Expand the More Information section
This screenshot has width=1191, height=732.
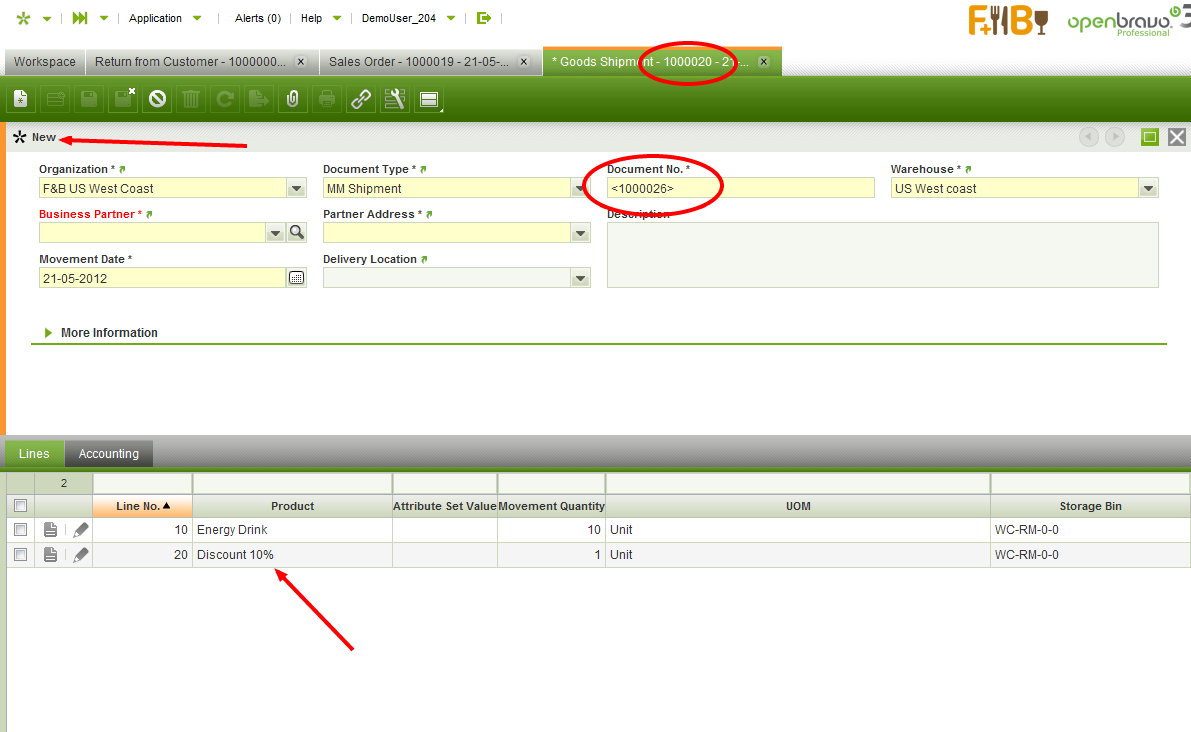108,333
